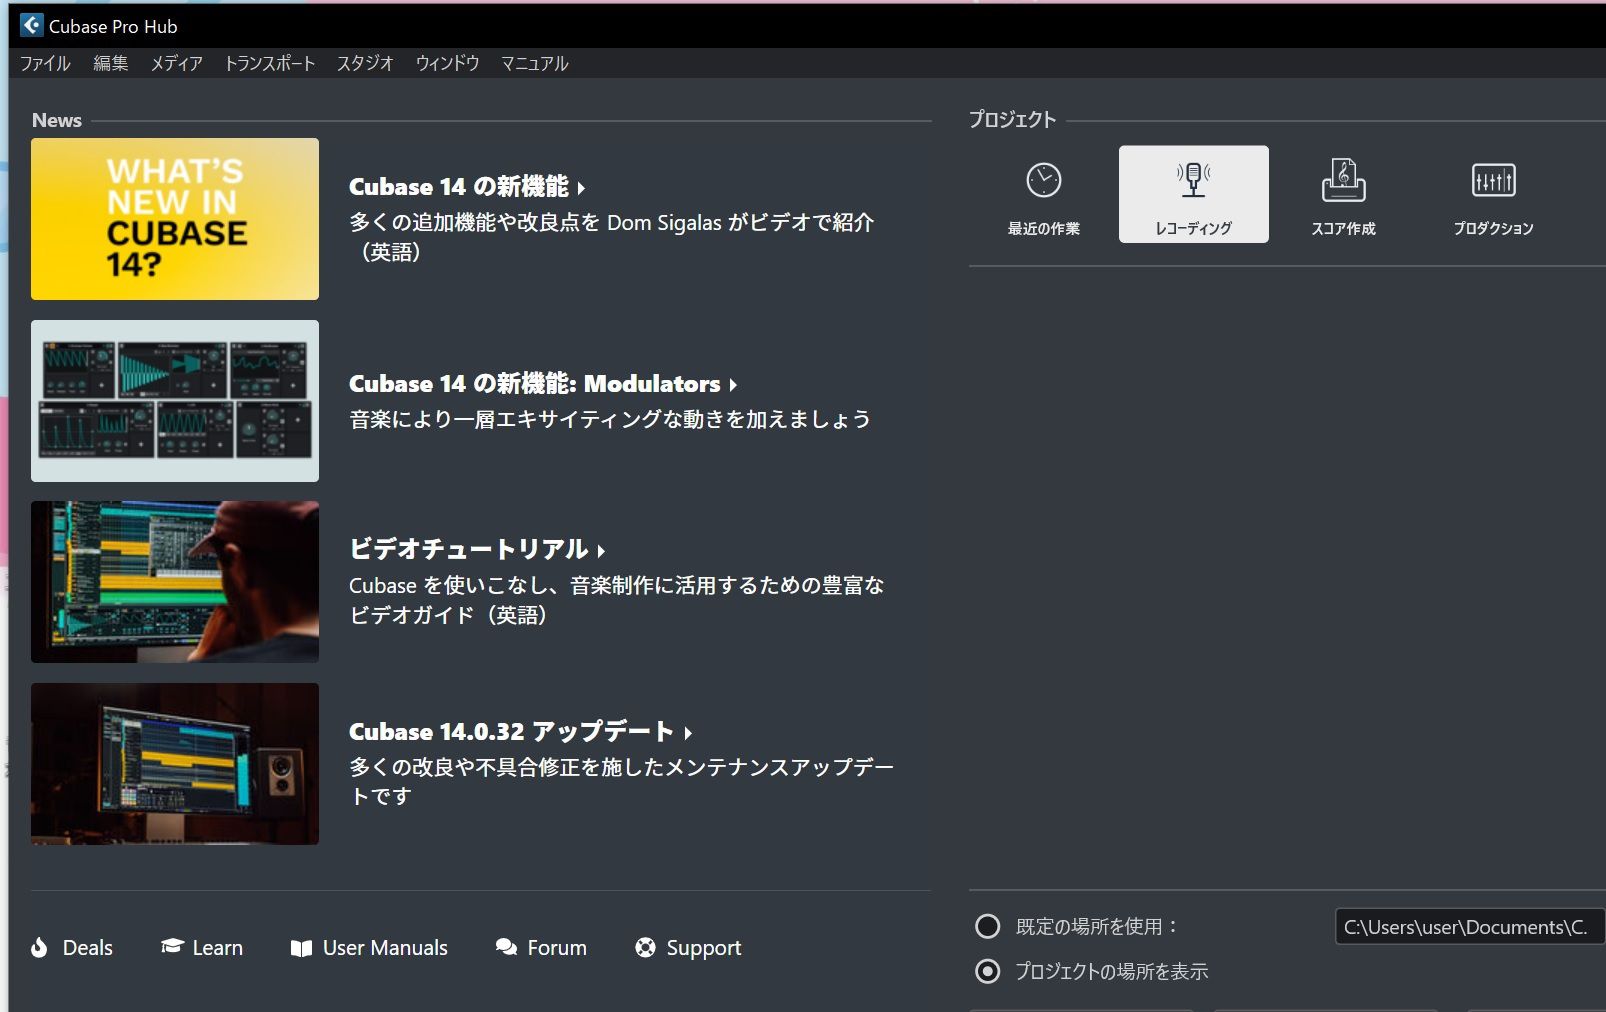Click the What's New in Cubase 14 thumbnail

coord(175,219)
